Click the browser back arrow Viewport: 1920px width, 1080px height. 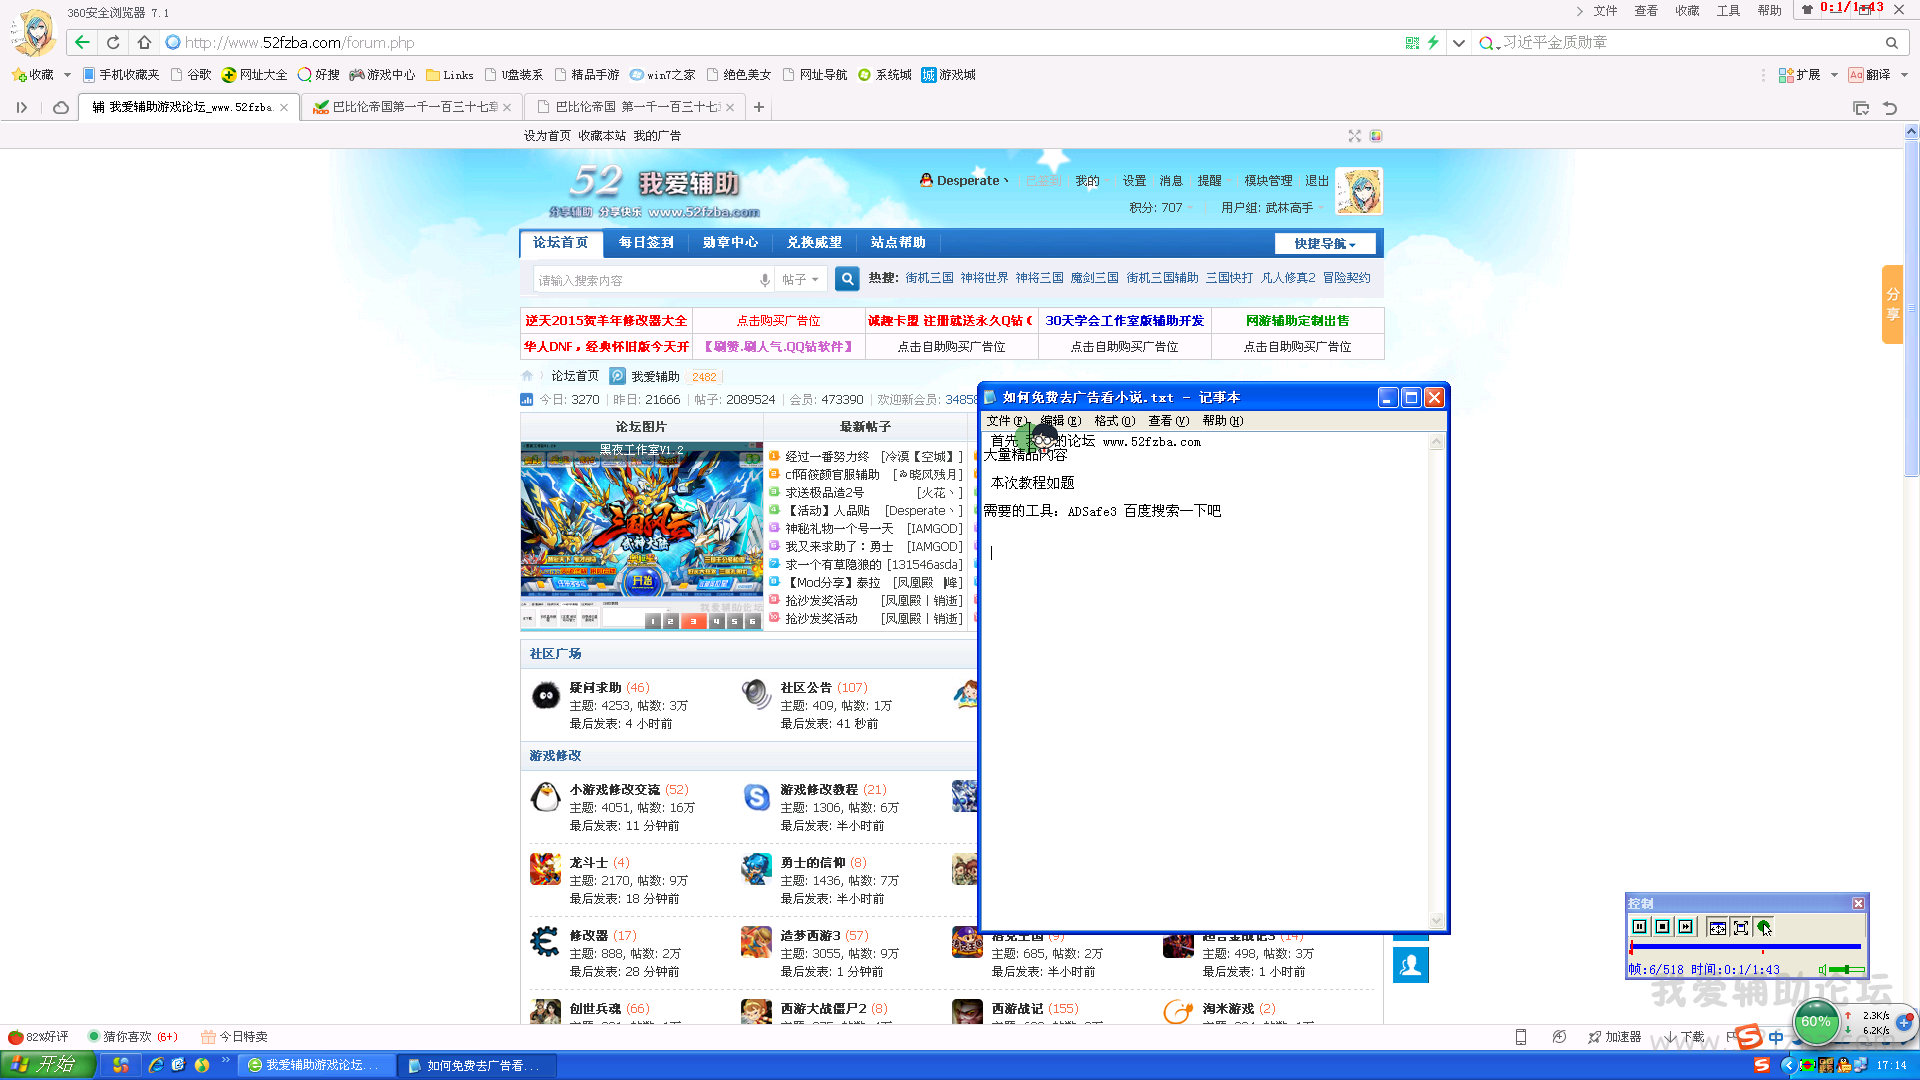82,42
